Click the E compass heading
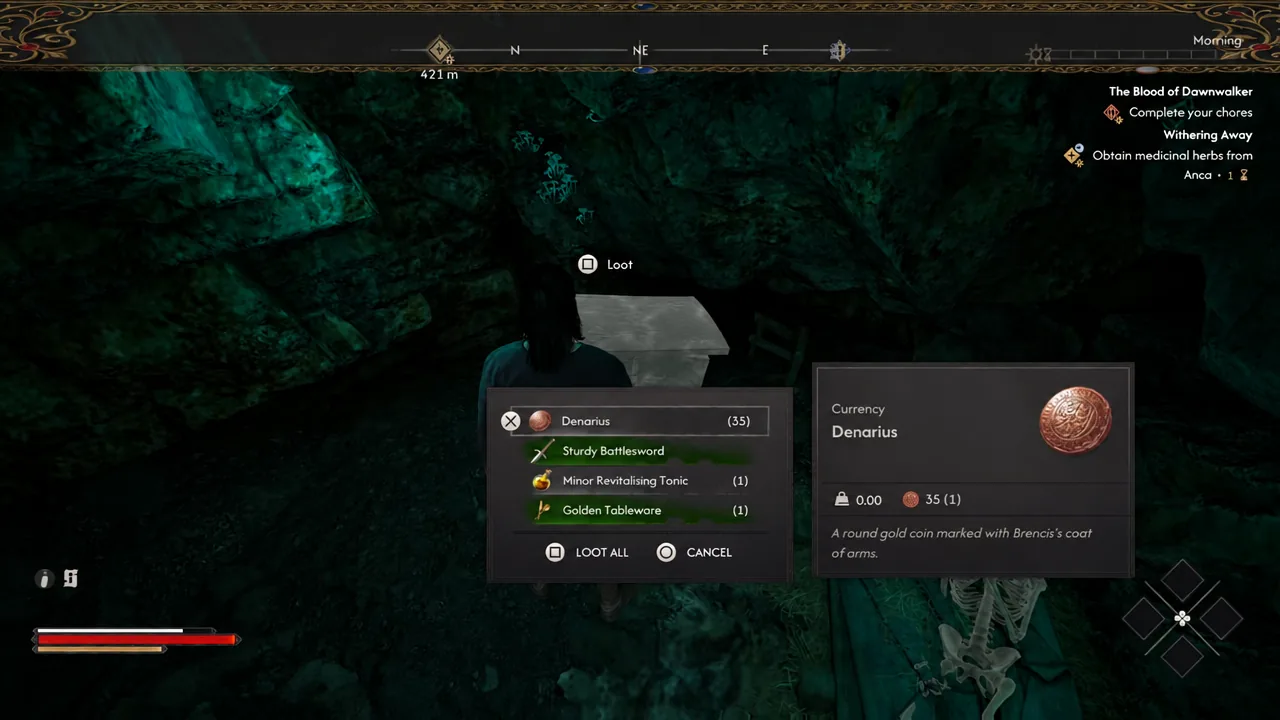Screen dimensions: 1280x720 (765, 50)
